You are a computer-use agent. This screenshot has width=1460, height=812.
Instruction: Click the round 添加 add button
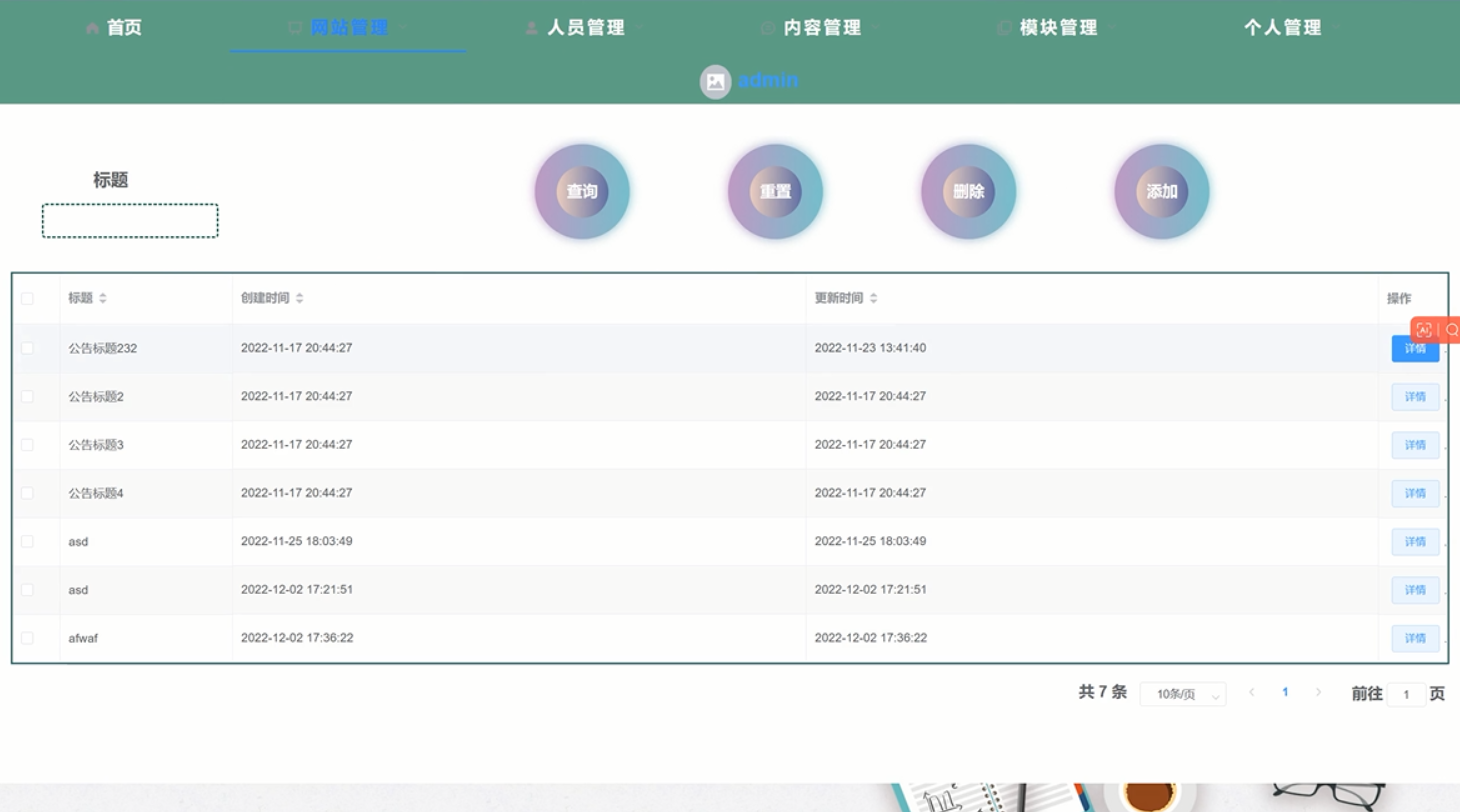(1162, 192)
